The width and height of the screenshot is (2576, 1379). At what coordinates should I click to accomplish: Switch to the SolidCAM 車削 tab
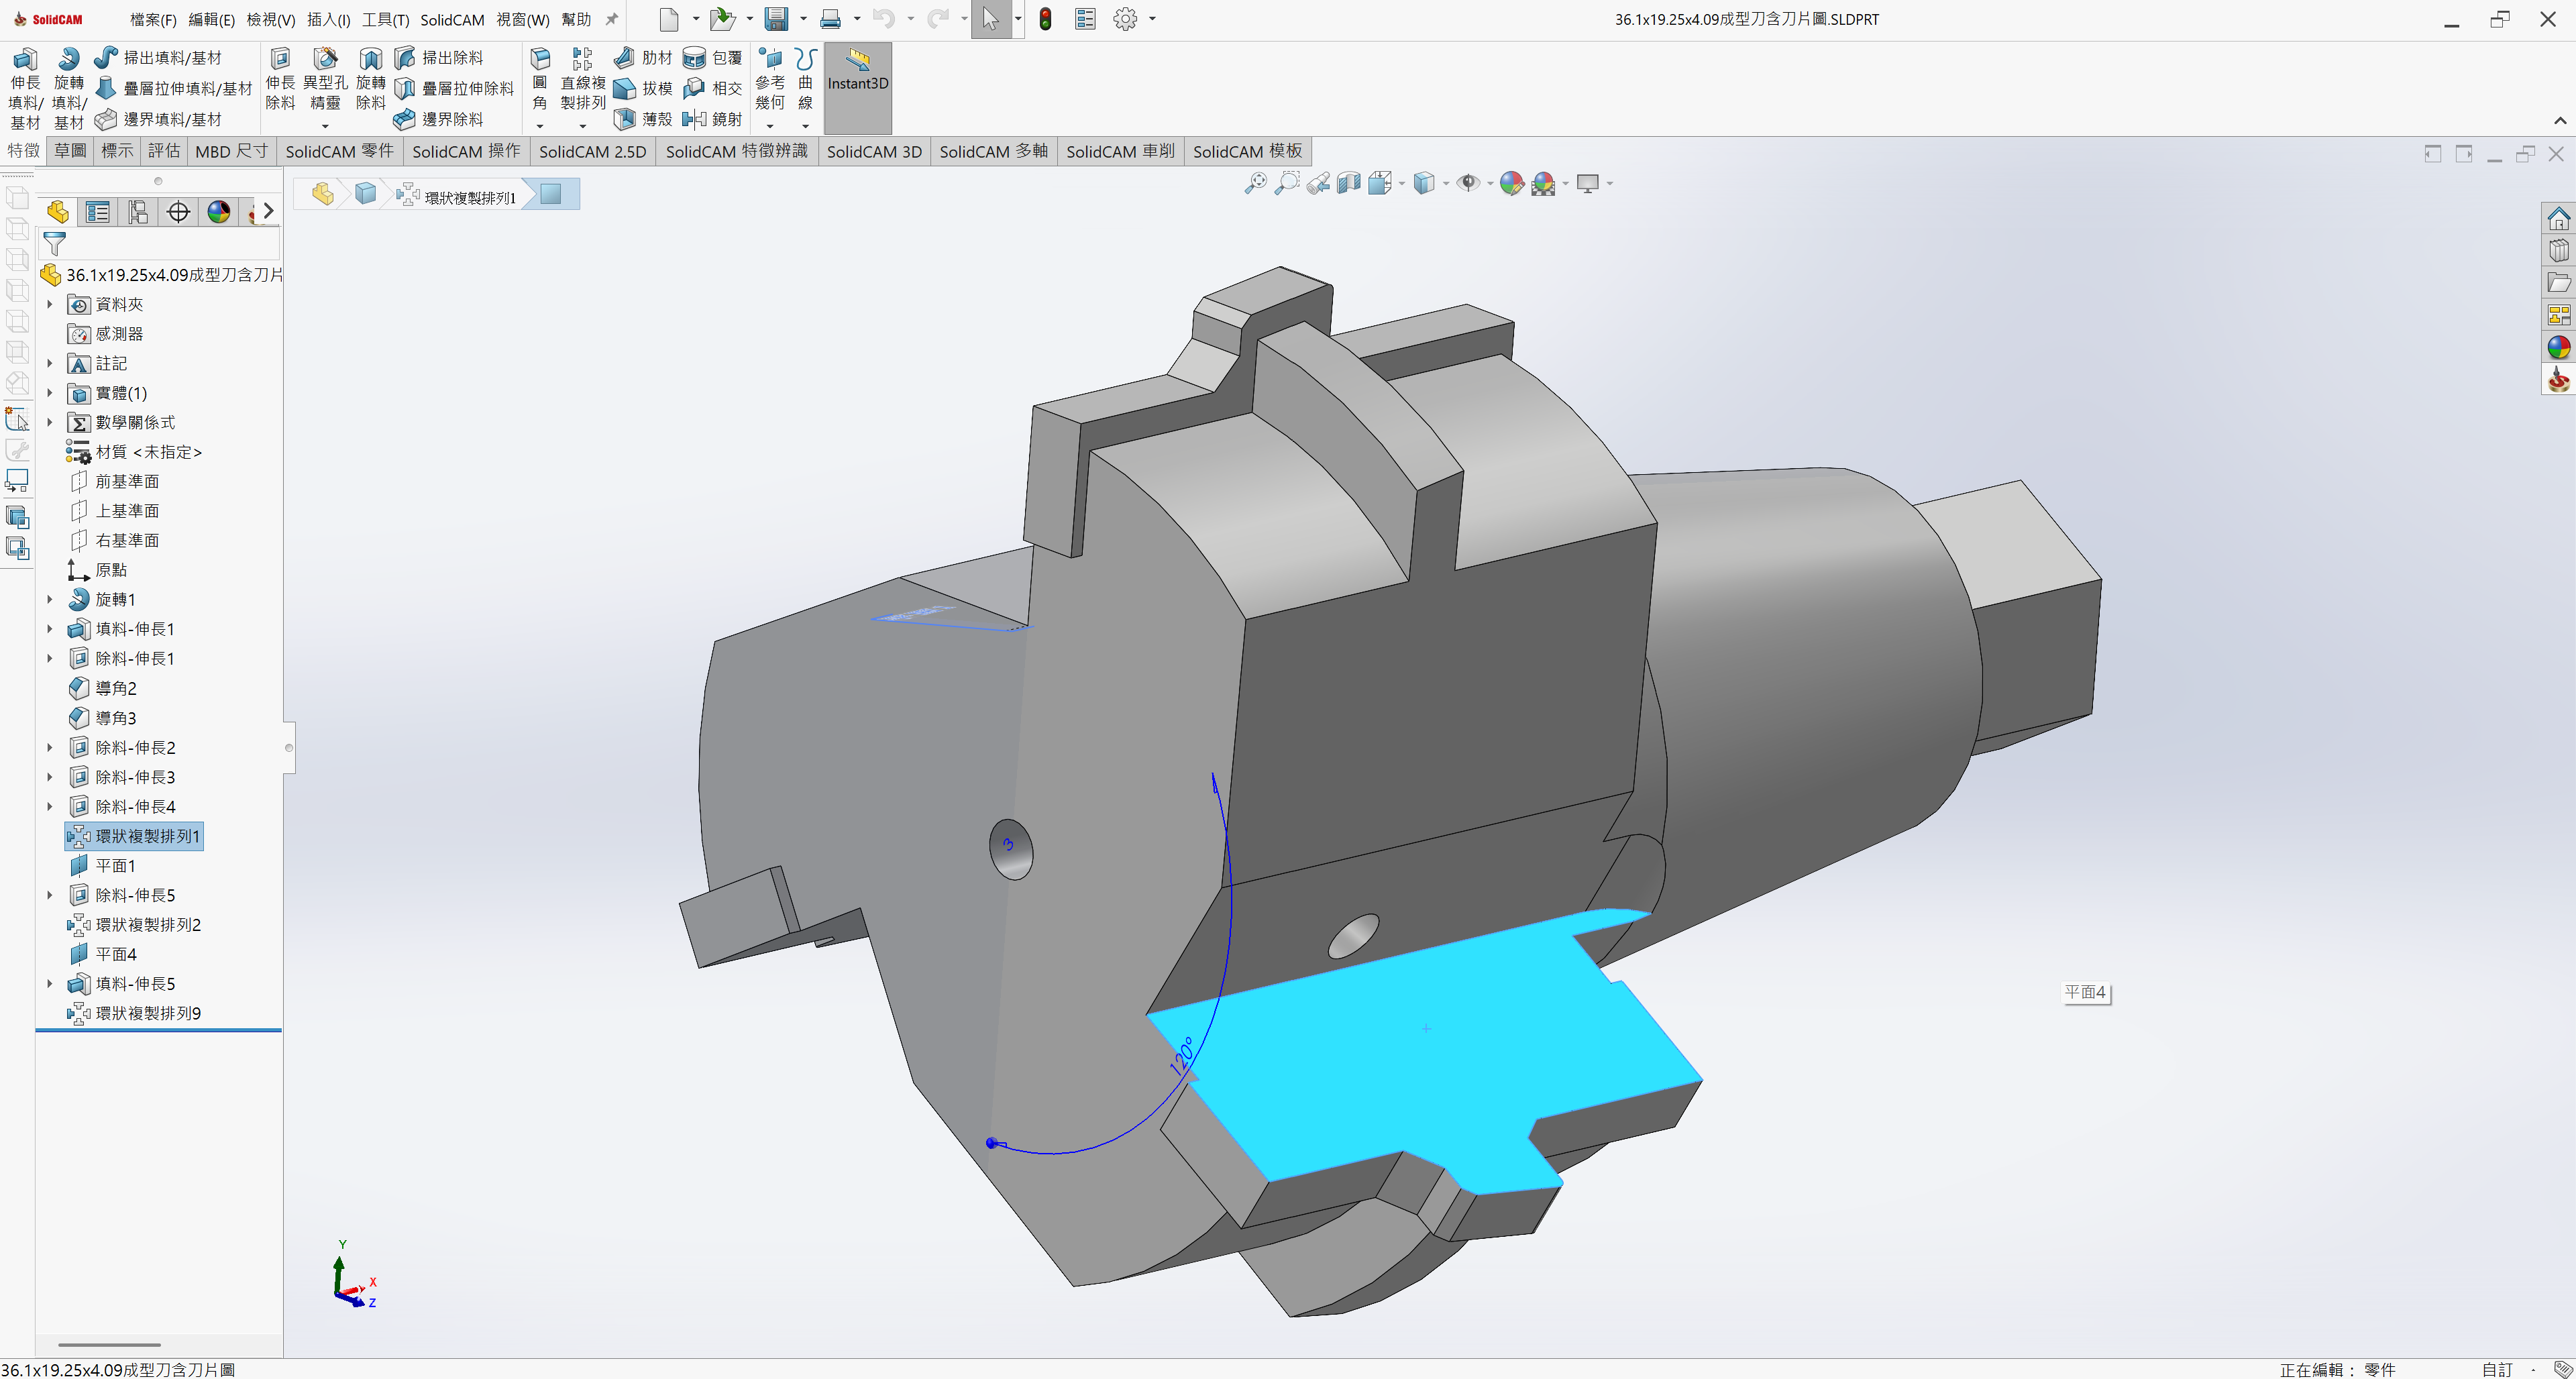1121,151
